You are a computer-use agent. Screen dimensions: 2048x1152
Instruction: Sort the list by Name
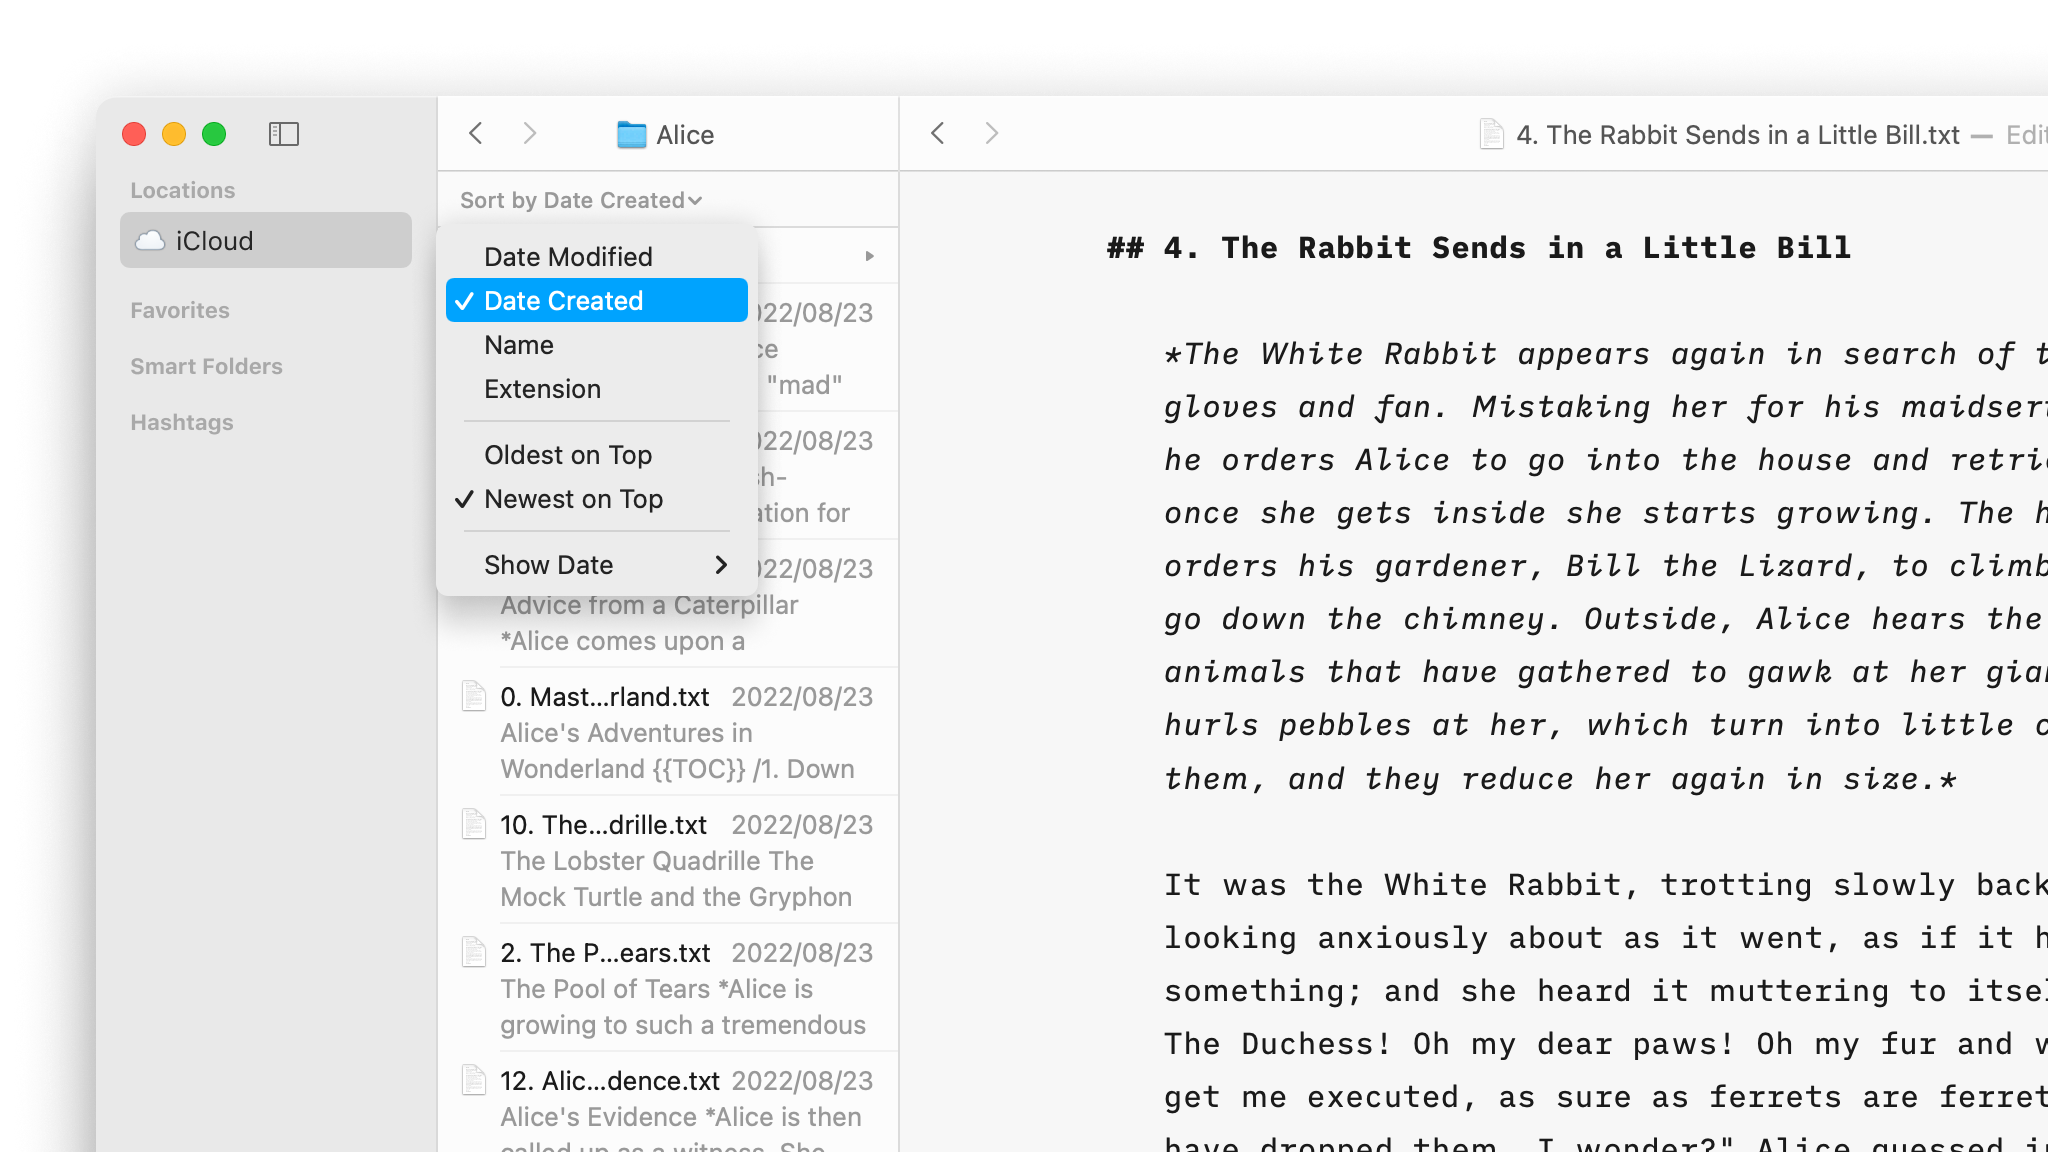point(597,345)
